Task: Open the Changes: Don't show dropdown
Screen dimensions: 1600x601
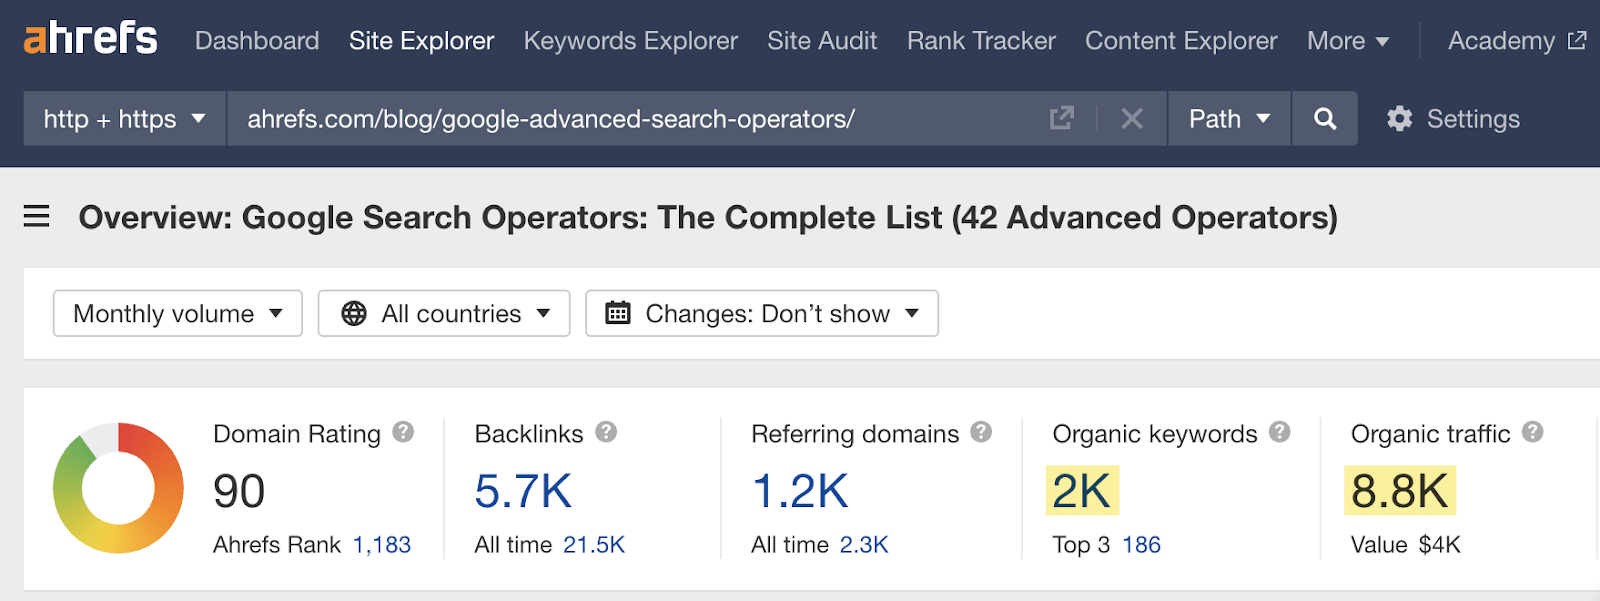Action: [762, 314]
